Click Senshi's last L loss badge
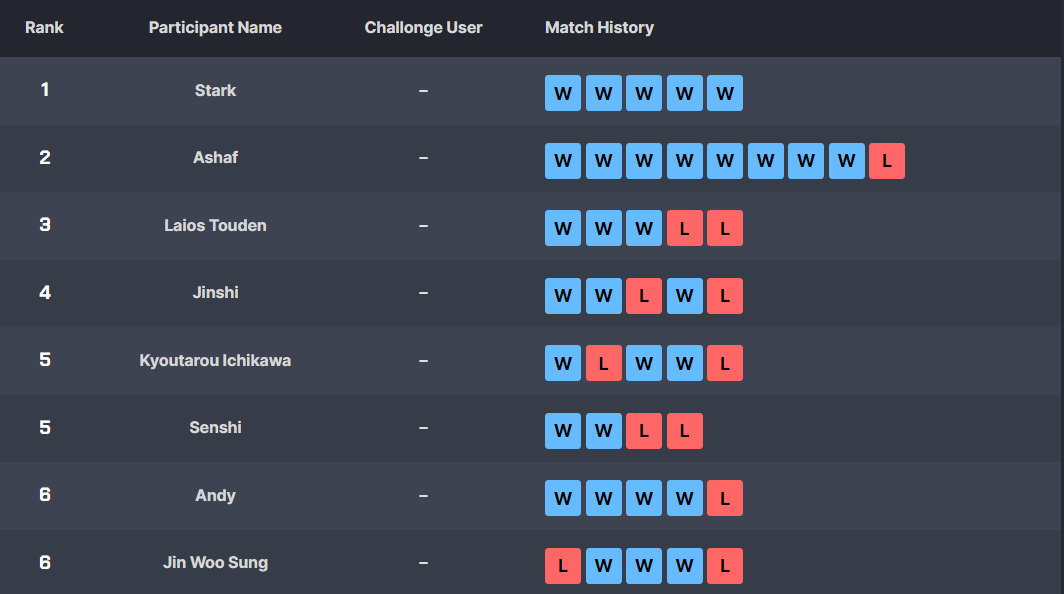 pos(684,431)
